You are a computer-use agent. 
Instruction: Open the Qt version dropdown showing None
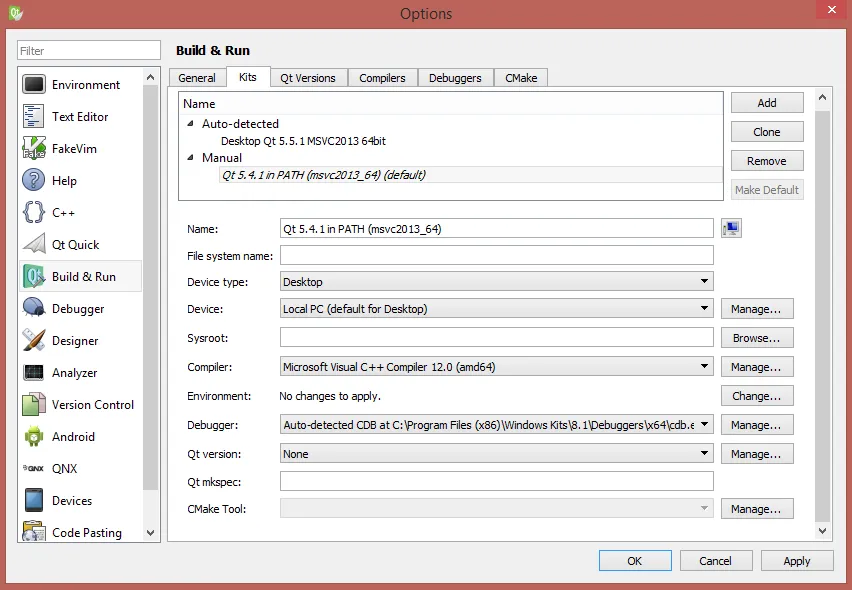[x=497, y=454]
